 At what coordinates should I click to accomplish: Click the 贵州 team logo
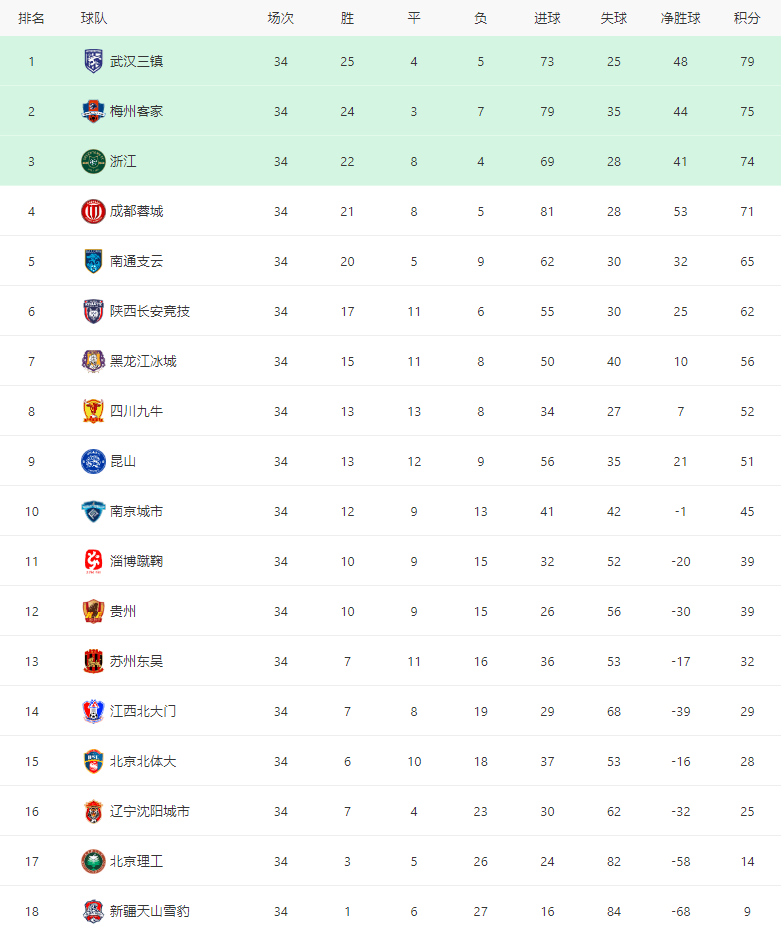93,611
